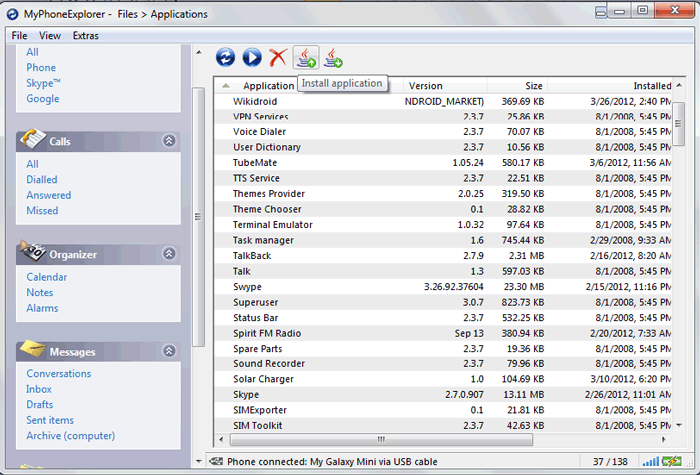
Task: Open the Drafts folder
Action: (x=40, y=404)
